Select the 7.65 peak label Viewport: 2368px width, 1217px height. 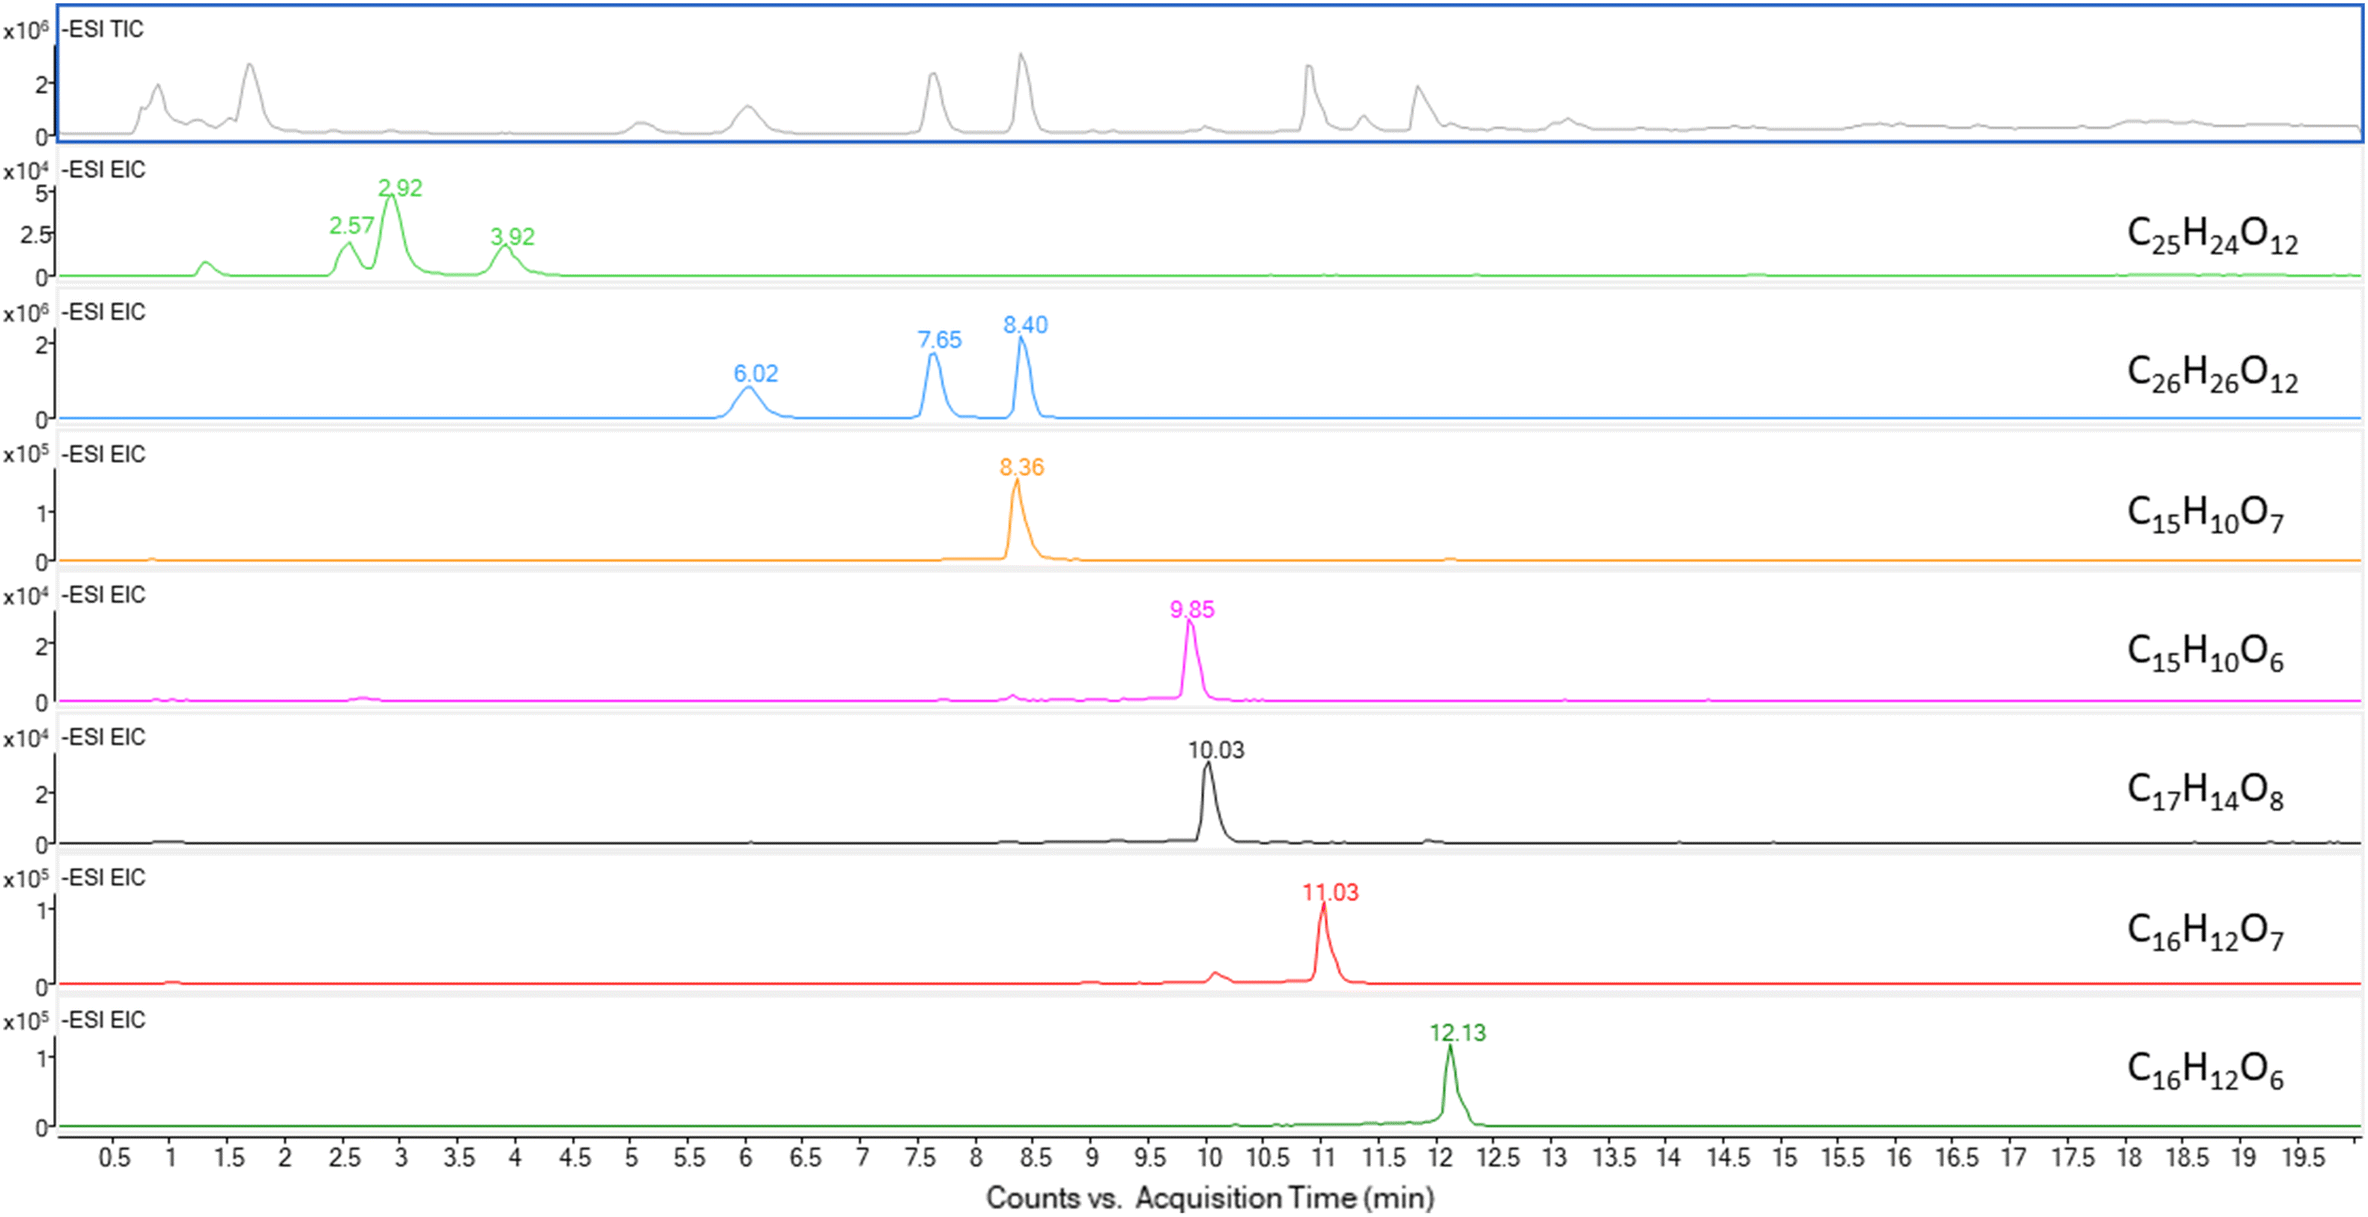coord(939,340)
